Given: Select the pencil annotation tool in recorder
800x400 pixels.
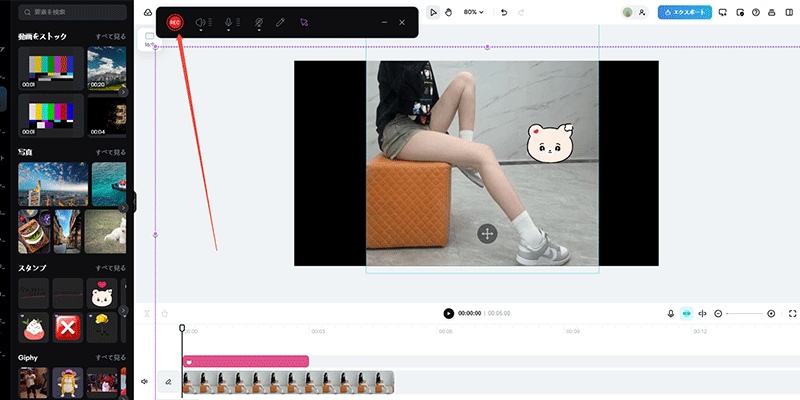Looking at the screenshot, I should coord(280,22).
